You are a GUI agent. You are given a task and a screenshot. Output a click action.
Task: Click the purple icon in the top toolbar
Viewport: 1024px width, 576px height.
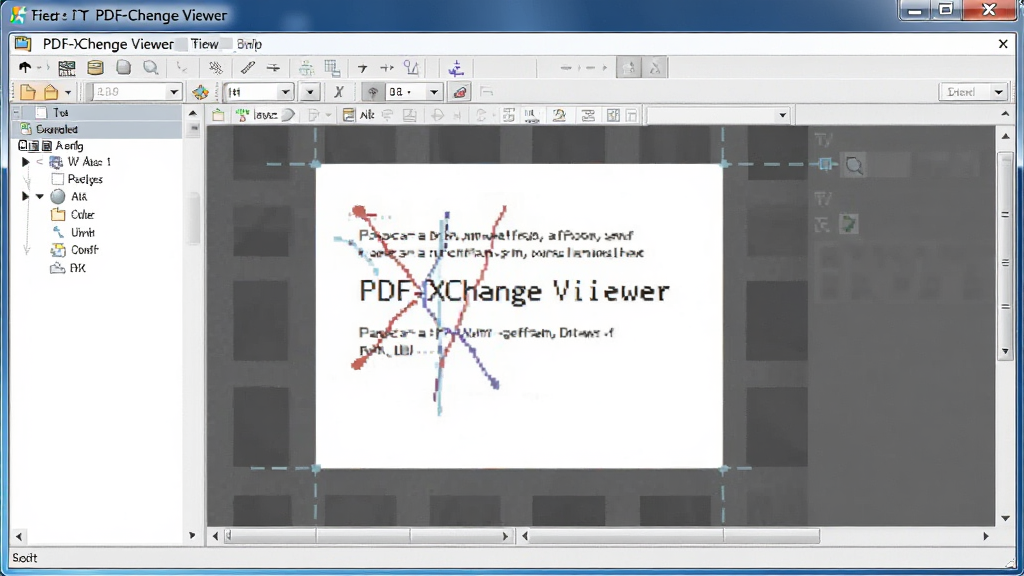click(x=456, y=67)
